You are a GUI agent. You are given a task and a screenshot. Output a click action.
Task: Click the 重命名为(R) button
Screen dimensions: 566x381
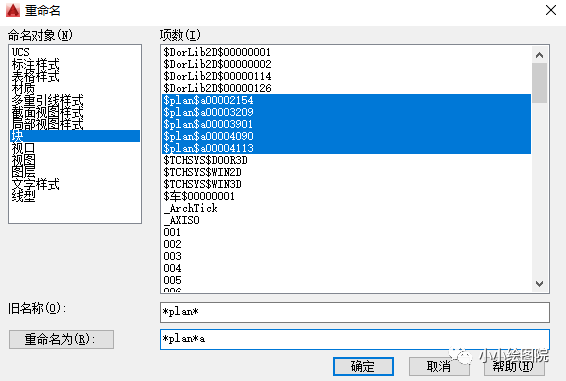point(61,339)
